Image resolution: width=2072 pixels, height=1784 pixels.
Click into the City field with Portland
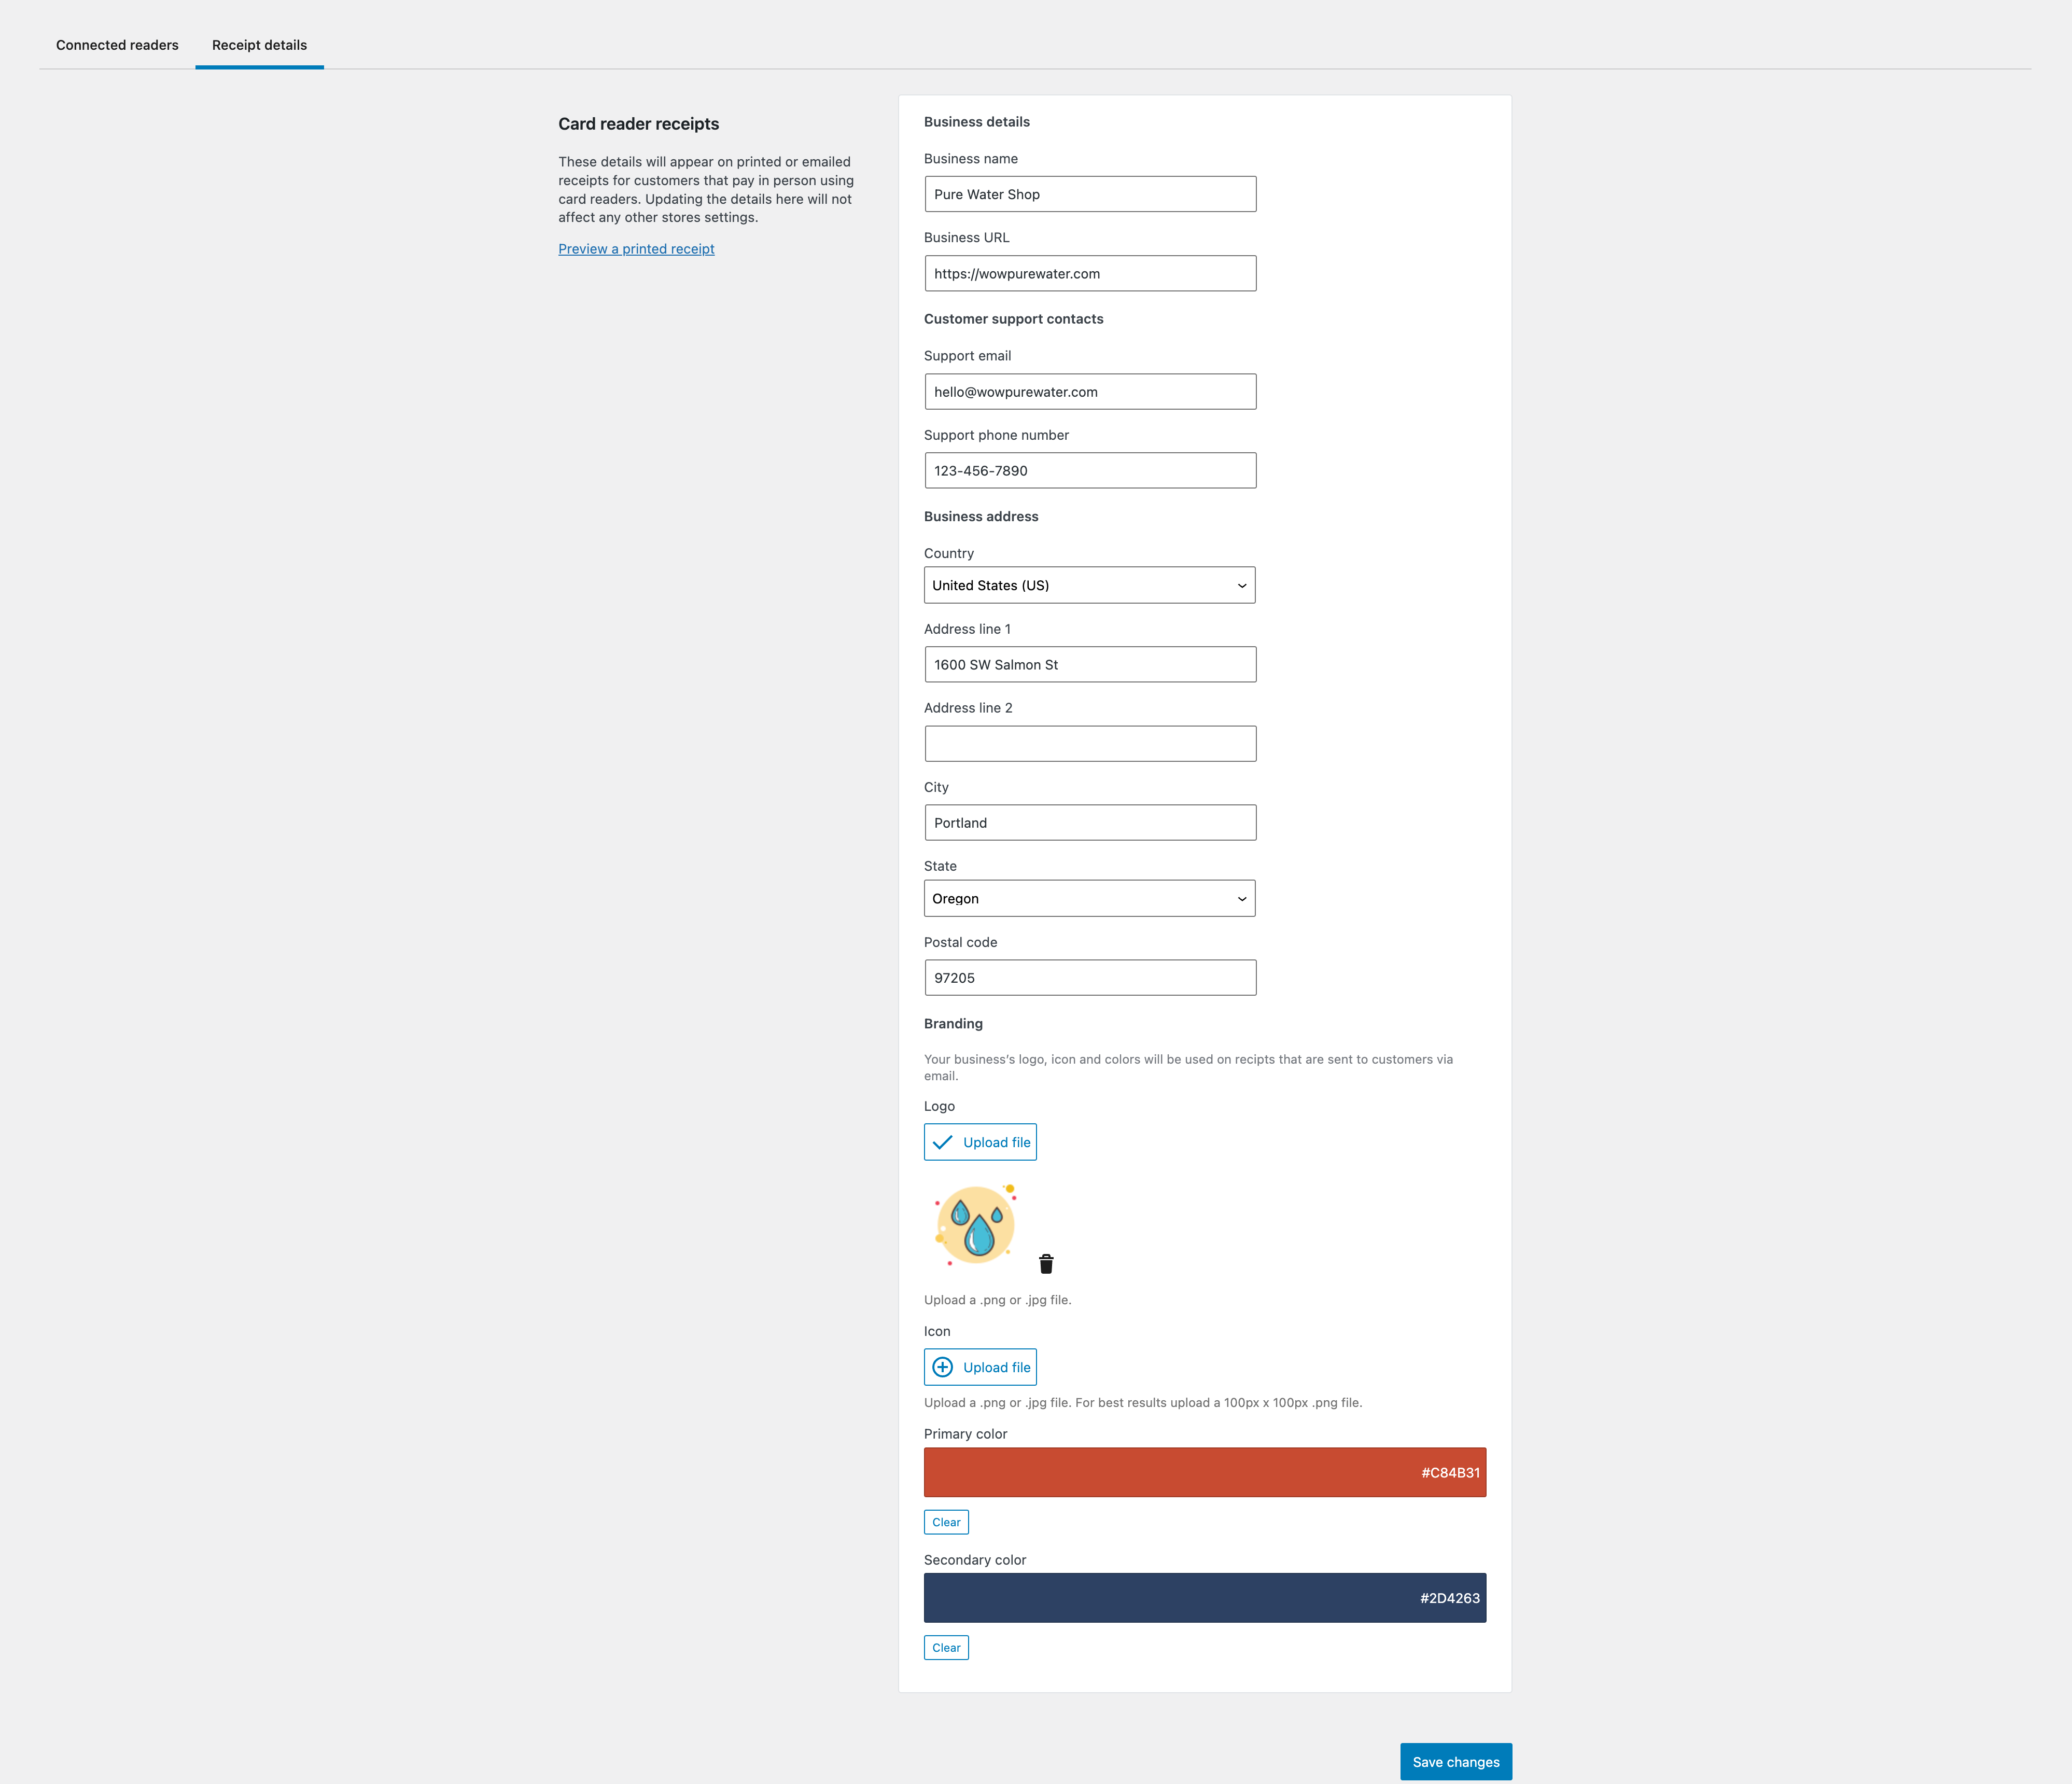pos(1090,822)
